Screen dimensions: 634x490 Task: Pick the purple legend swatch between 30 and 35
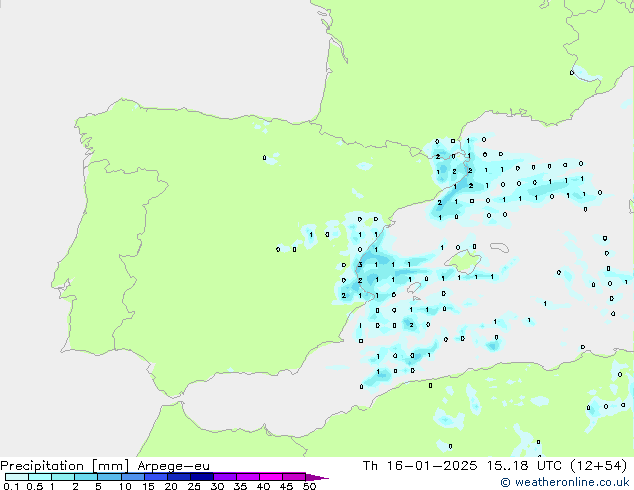(x=224, y=477)
